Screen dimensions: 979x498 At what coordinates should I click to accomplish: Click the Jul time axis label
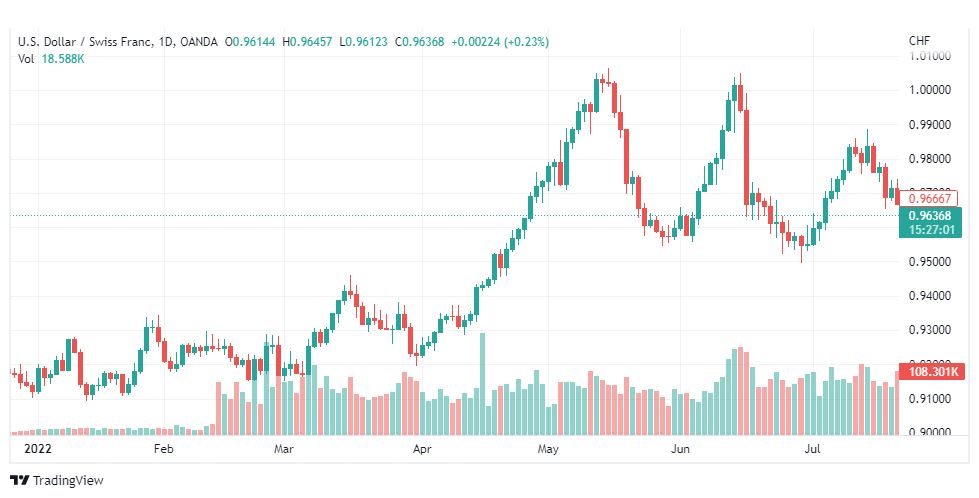(x=812, y=449)
